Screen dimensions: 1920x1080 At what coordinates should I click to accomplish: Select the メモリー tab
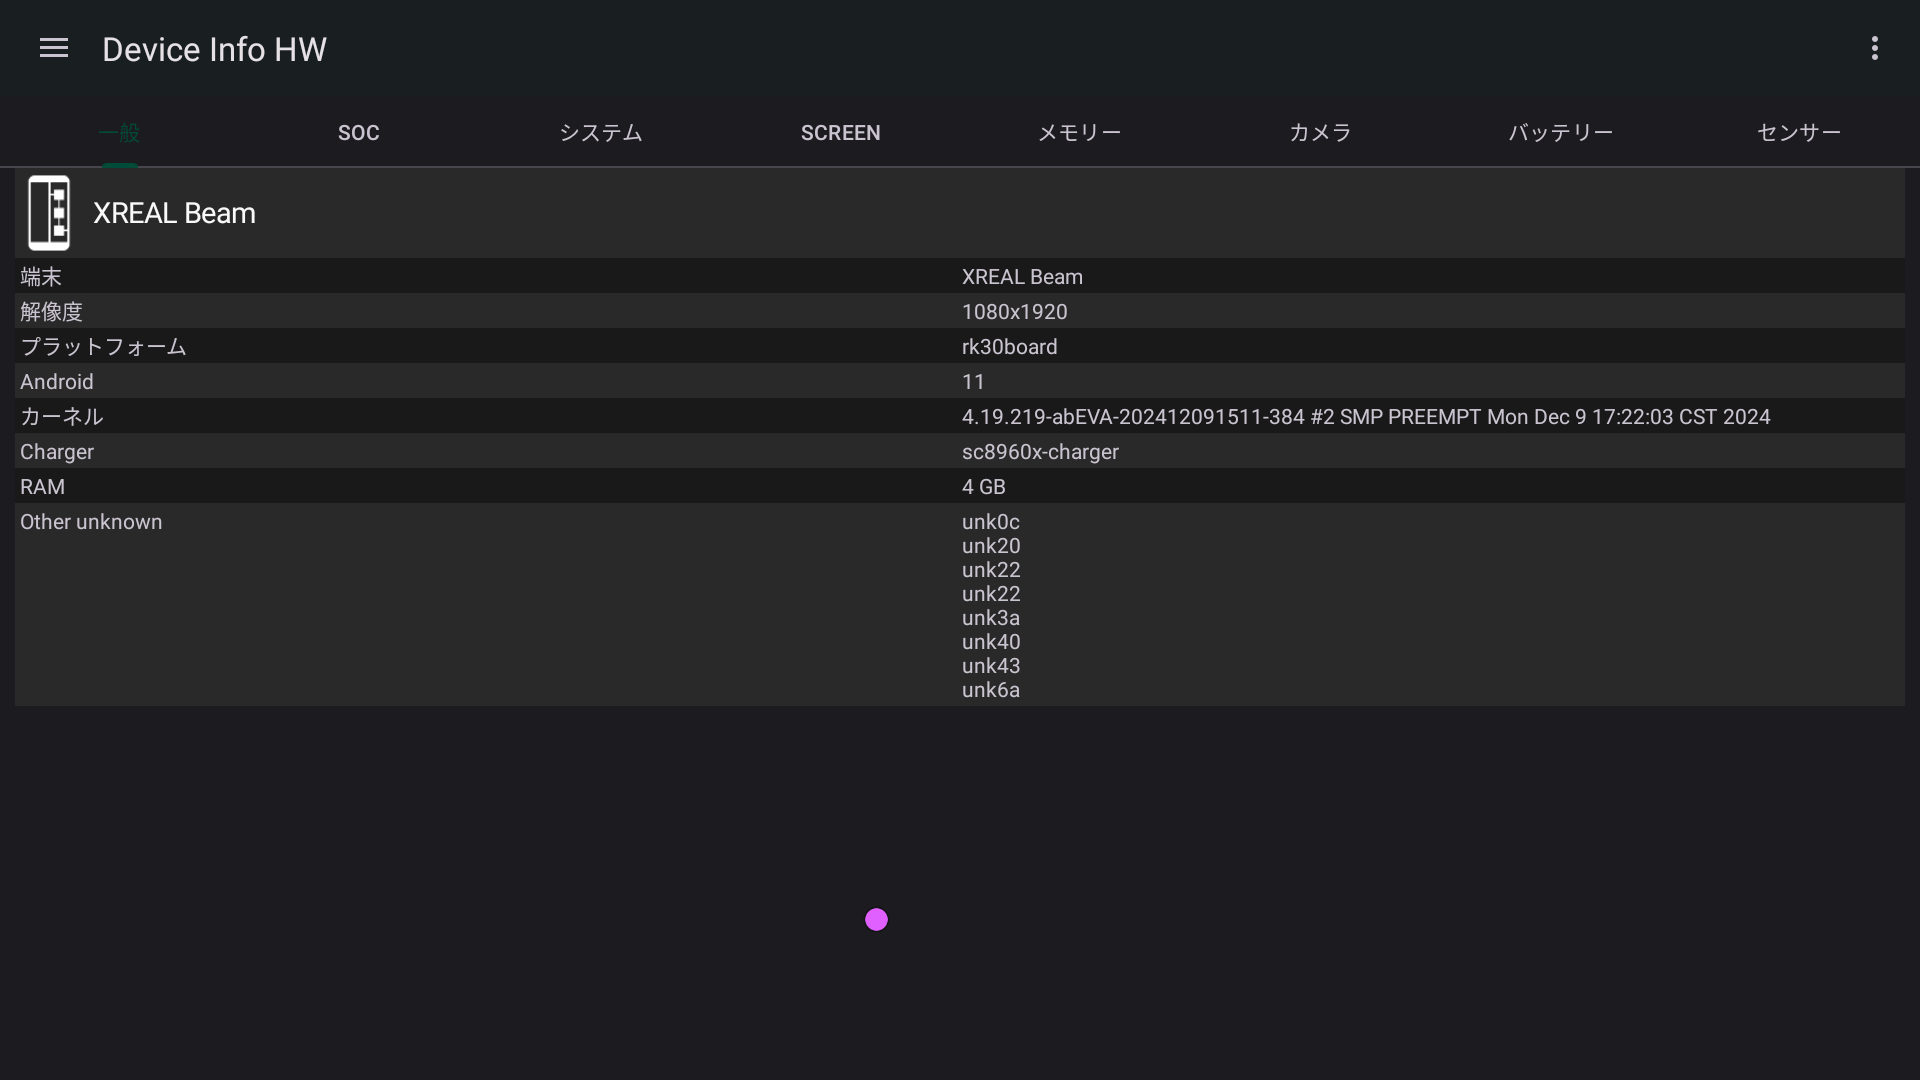coord(1079,133)
